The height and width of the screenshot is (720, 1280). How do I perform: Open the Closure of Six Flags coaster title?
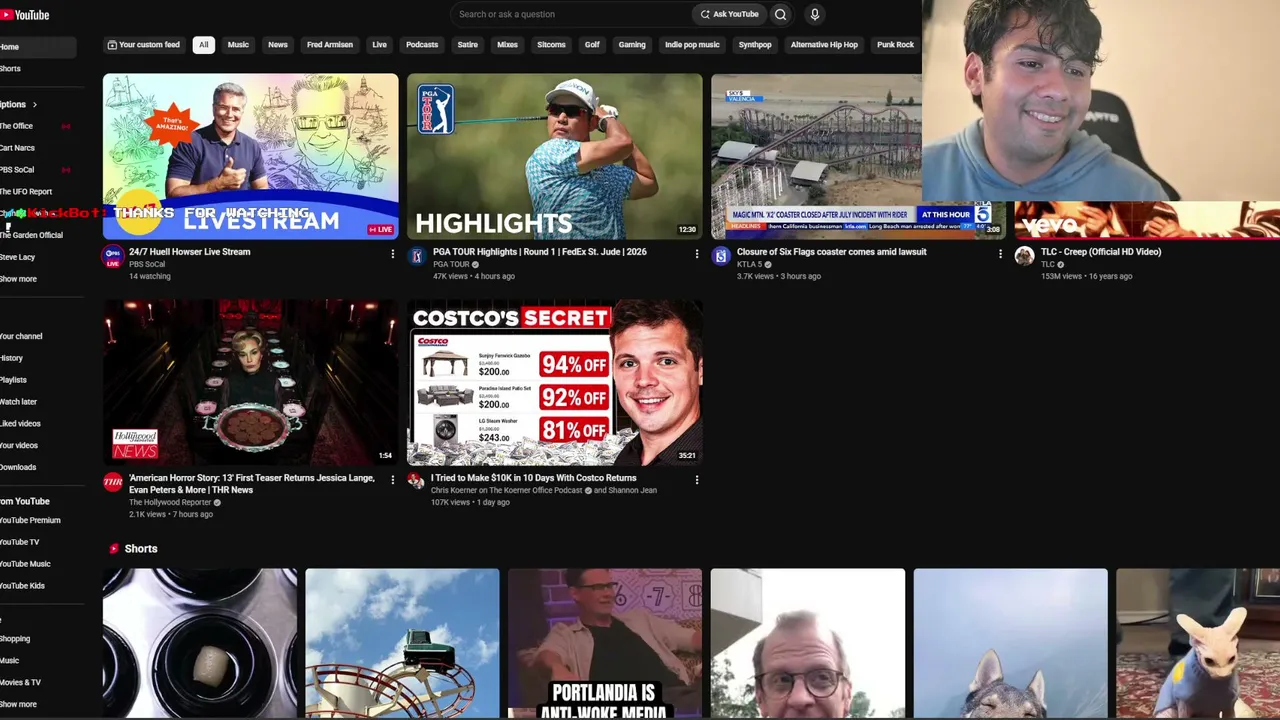(832, 252)
